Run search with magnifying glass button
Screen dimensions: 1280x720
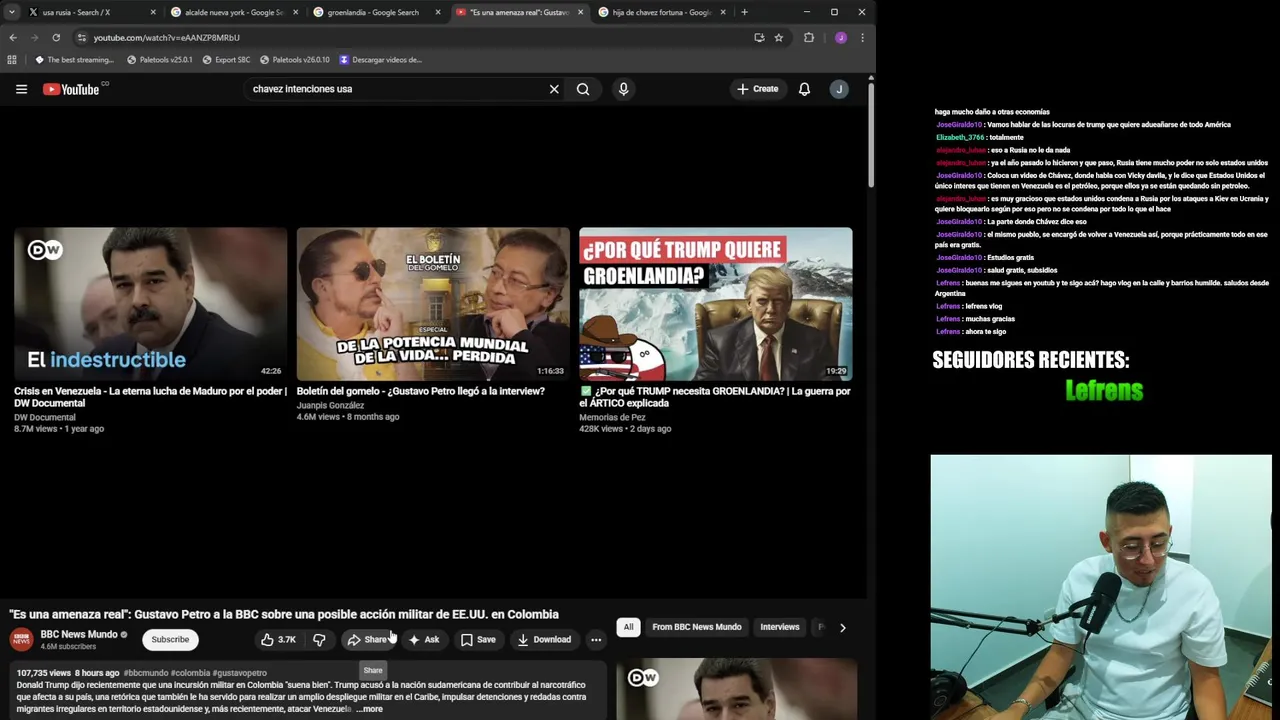click(x=583, y=89)
